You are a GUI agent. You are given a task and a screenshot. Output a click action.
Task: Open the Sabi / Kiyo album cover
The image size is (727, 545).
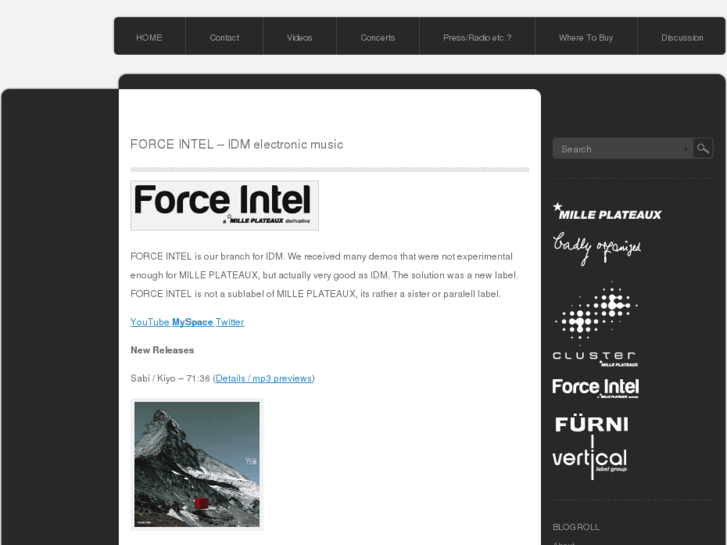[197, 464]
